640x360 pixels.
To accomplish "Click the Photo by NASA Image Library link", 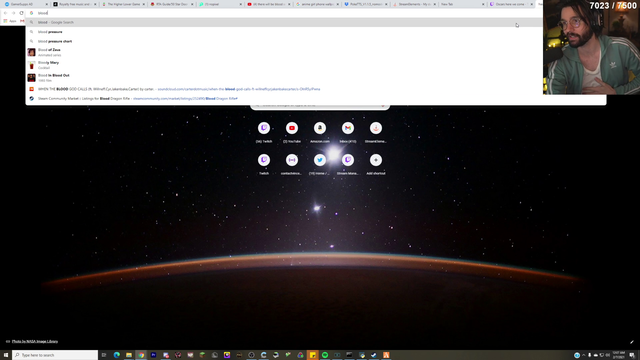I will [35, 342].
